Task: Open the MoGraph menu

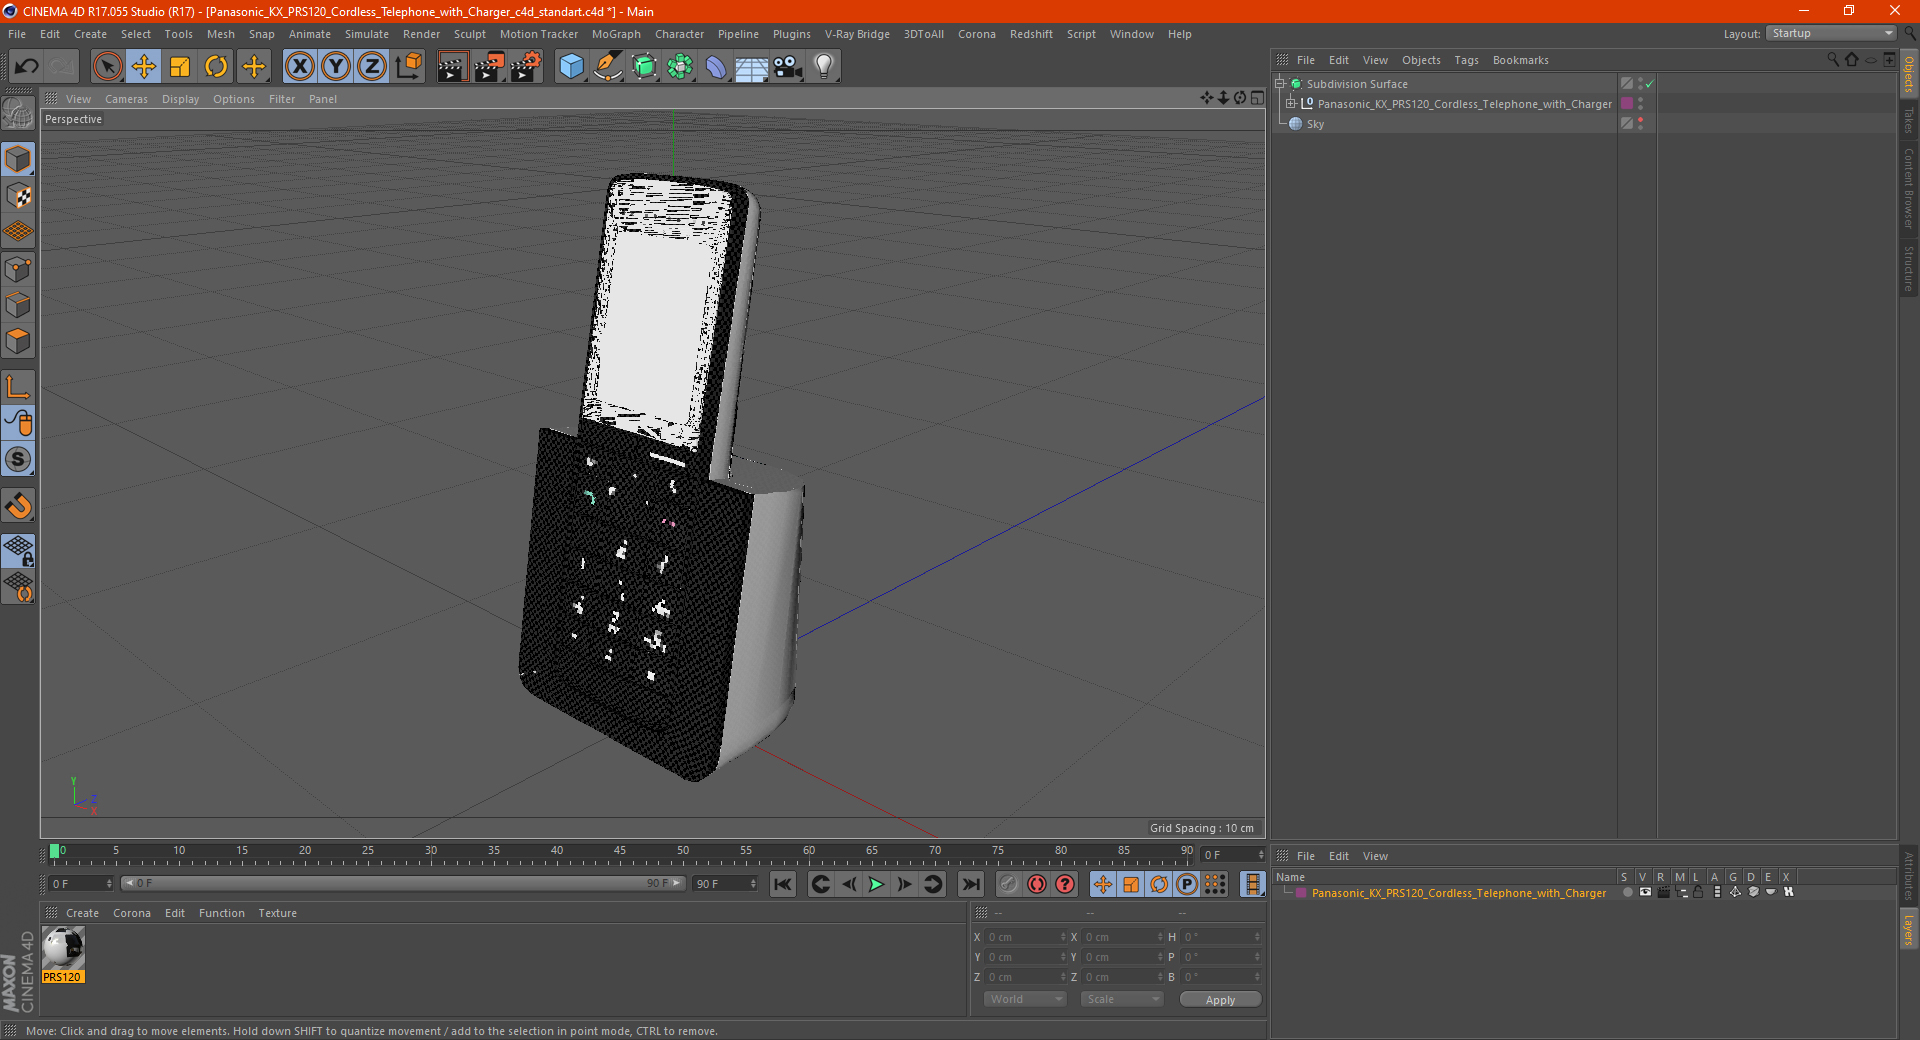Action: click(x=616, y=34)
